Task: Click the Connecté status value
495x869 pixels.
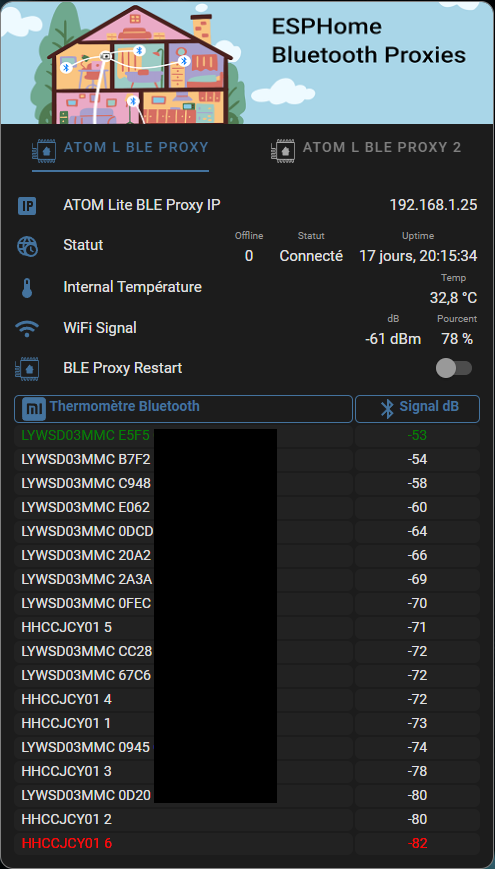Action: pyautogui.click(x=311, y=256)
